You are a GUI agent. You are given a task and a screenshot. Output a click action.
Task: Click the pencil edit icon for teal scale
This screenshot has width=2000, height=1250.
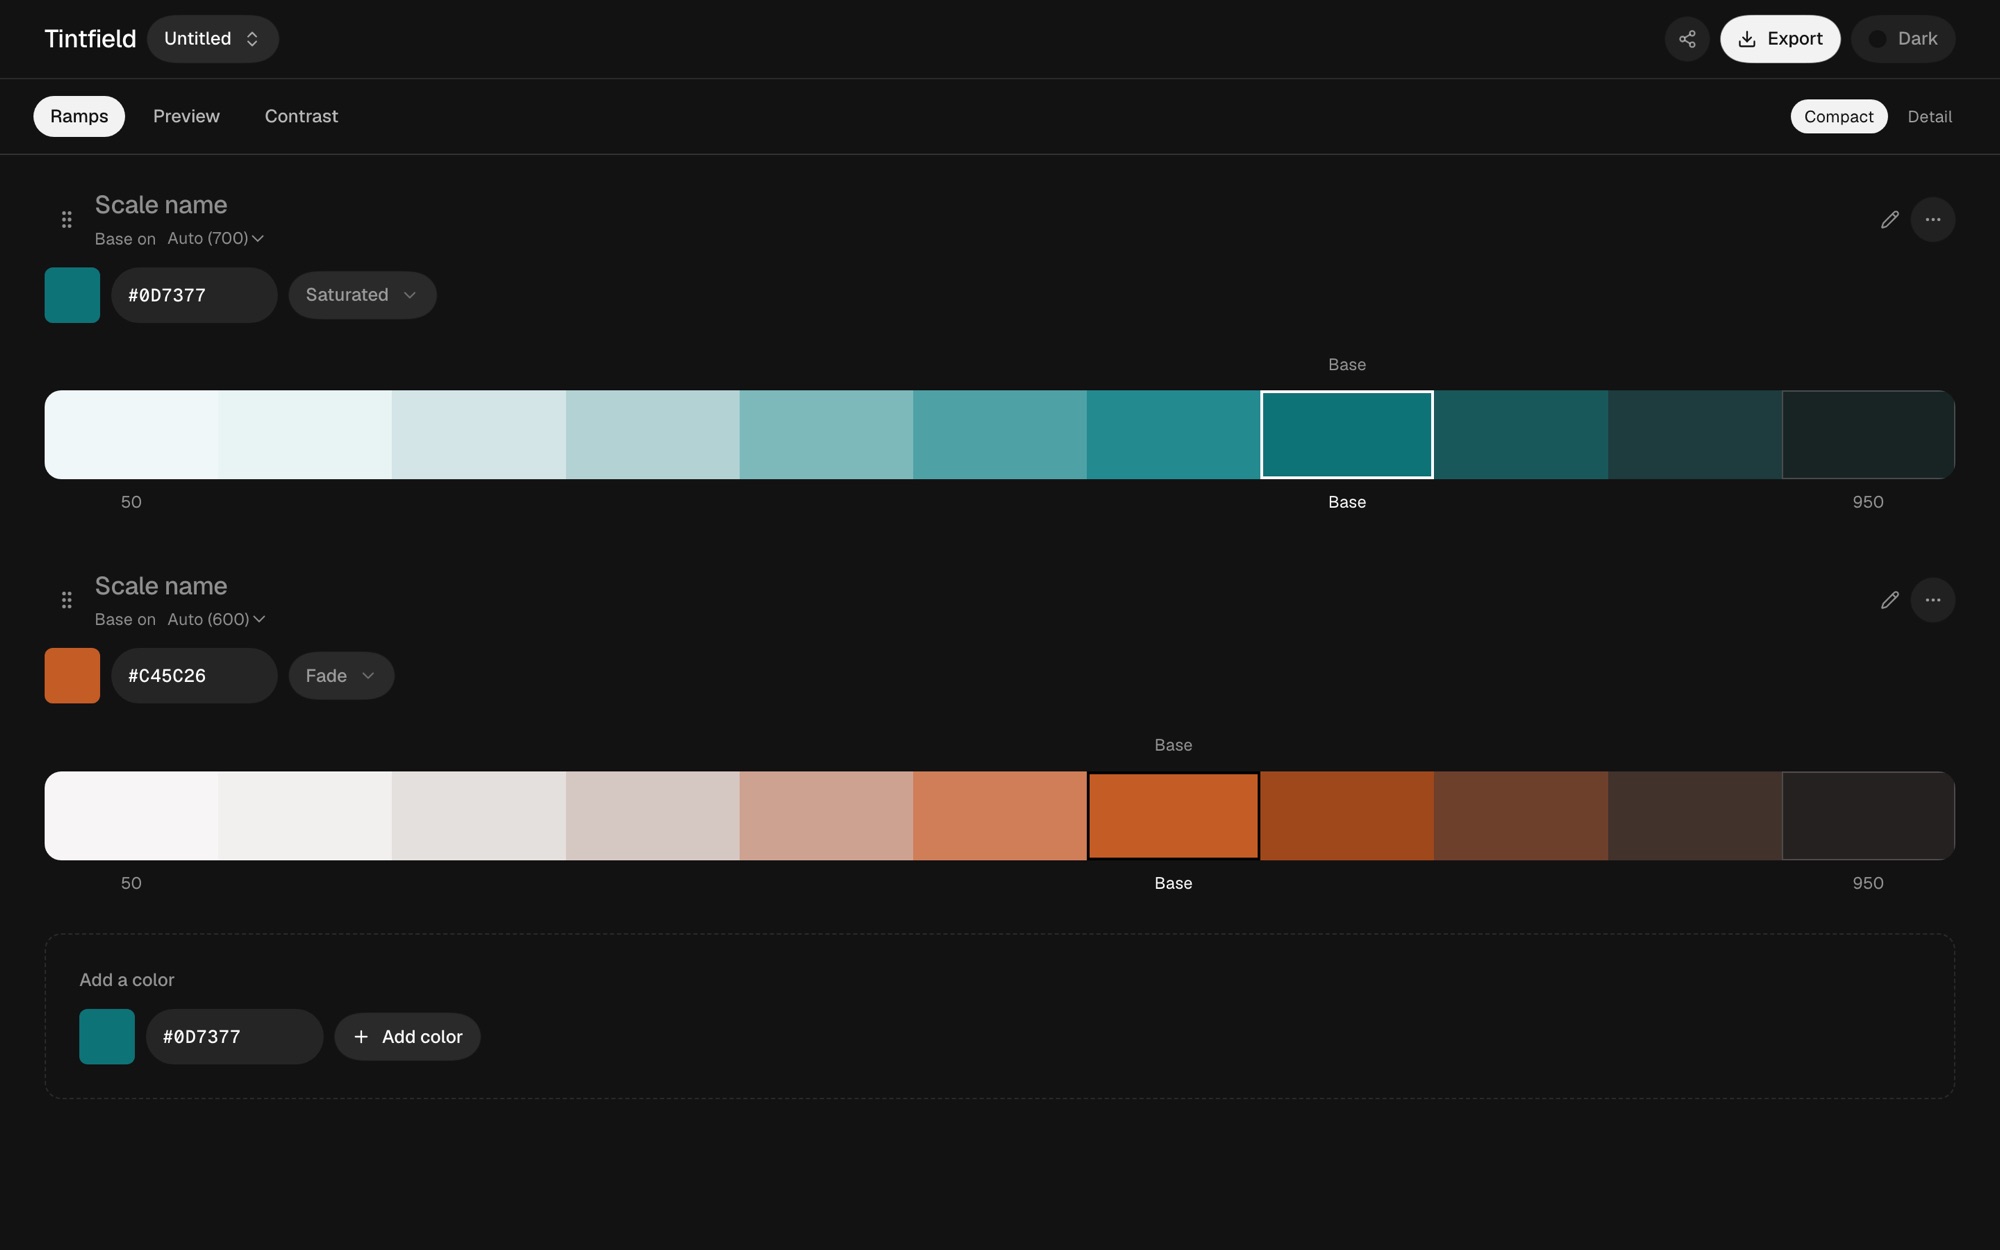[x=1889, y=219]
